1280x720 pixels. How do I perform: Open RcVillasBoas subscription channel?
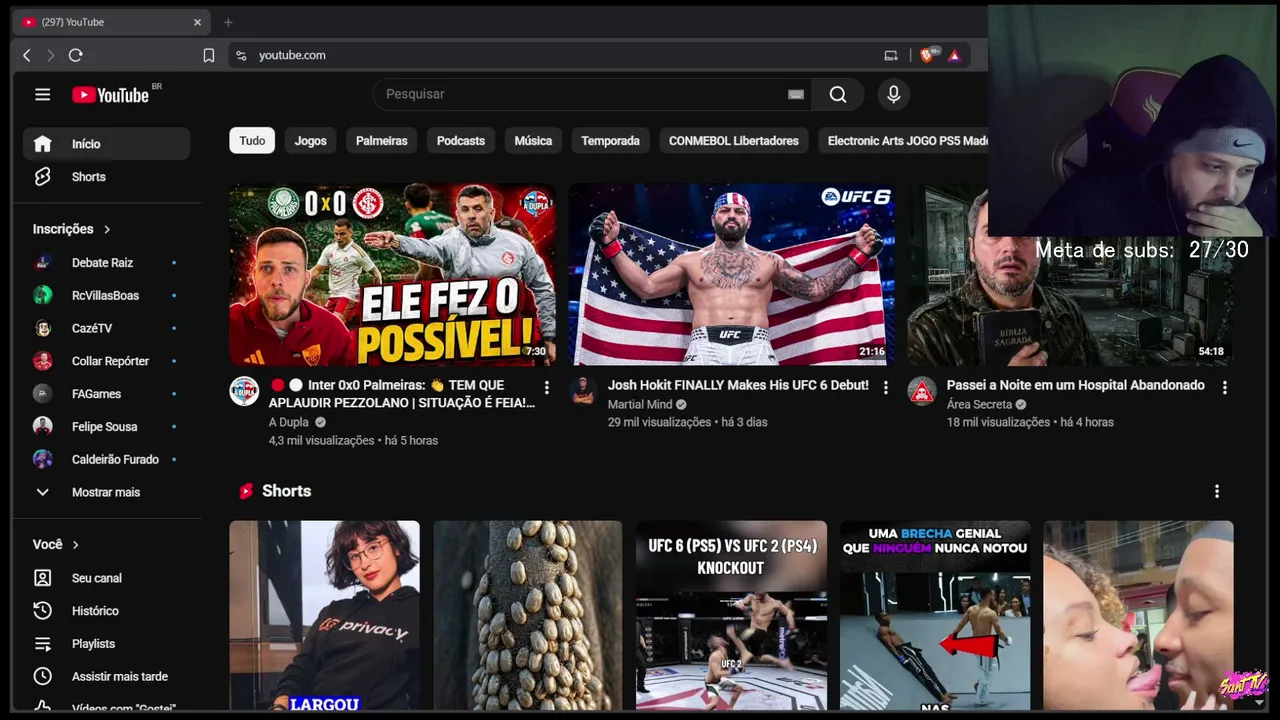click(x=106, y=296)
